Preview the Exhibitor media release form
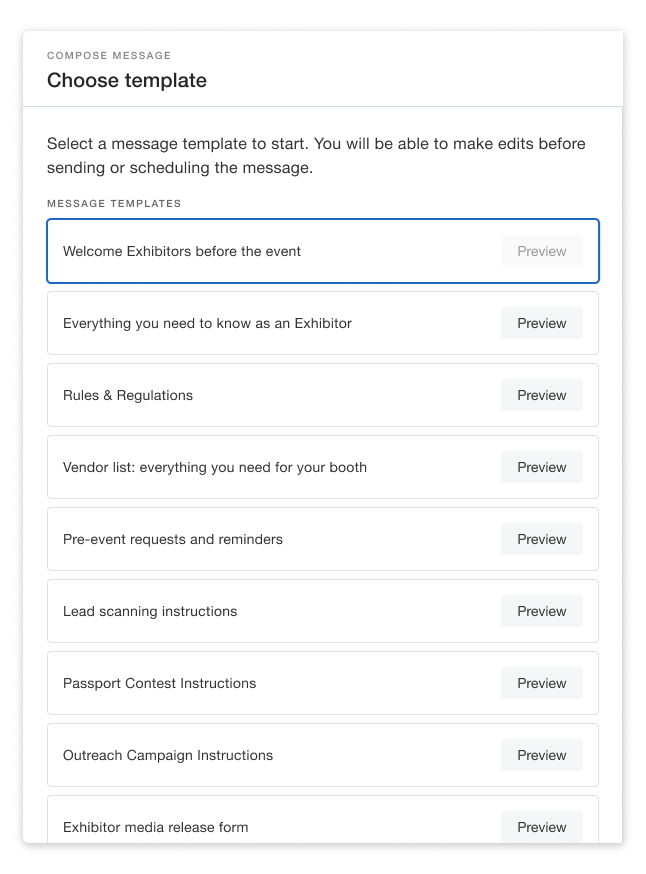The width and height of the screenshot is (646, 874). coord(541,827)
